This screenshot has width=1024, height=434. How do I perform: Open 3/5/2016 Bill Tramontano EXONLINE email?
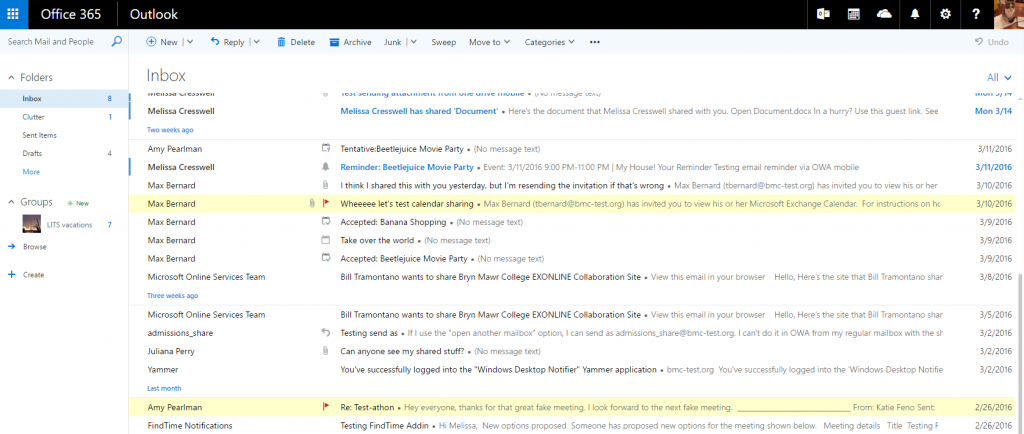point(573,315)
